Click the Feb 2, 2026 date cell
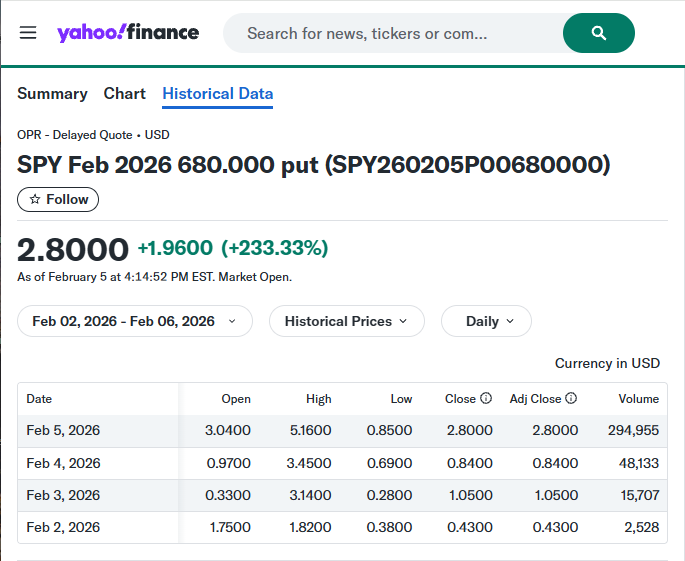 [63, 527]
